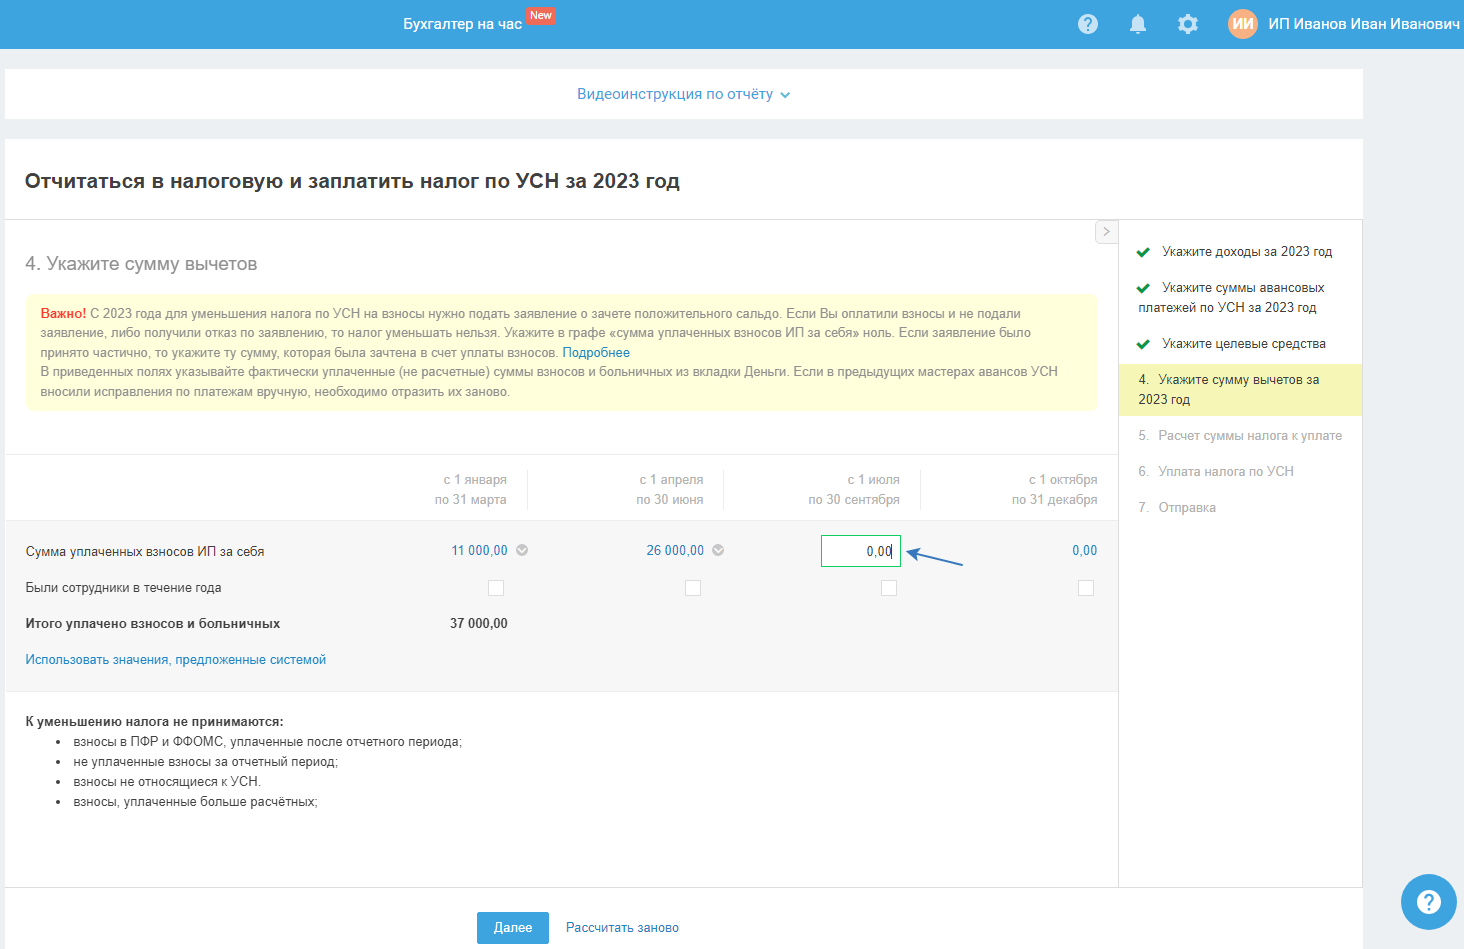Edit the 11 000,00 contributions value
The height and width of the screenshot is (949, 1464).
pyautogui.click(x=480, y=551)
